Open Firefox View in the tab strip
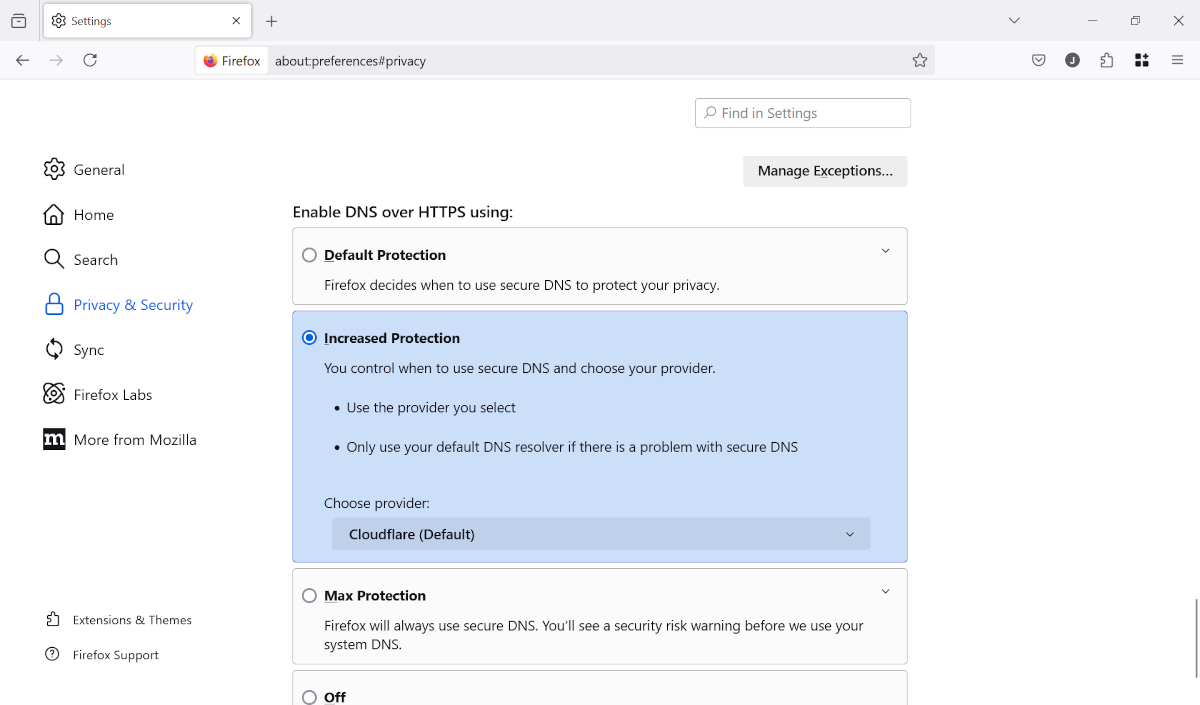This screenshot has height=705, width=1200. (18, 20)
